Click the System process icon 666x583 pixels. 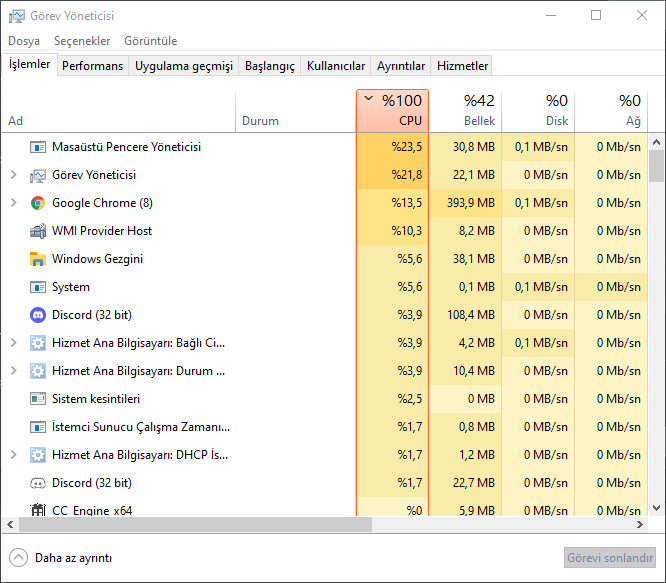pos(38,287)
